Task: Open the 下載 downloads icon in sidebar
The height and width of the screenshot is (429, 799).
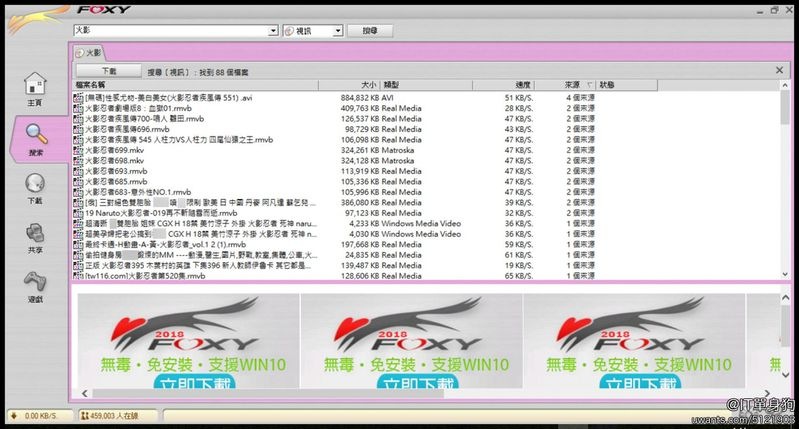Action: (x=35, y=185)
